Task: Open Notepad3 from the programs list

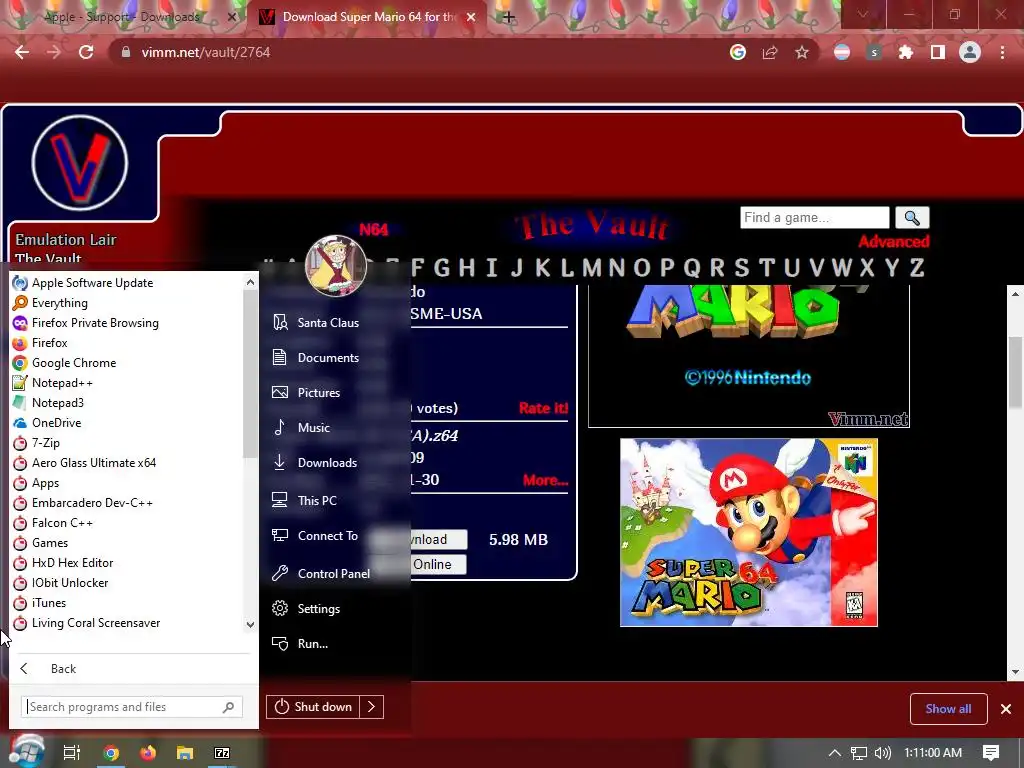Action: tap(57, 403)
